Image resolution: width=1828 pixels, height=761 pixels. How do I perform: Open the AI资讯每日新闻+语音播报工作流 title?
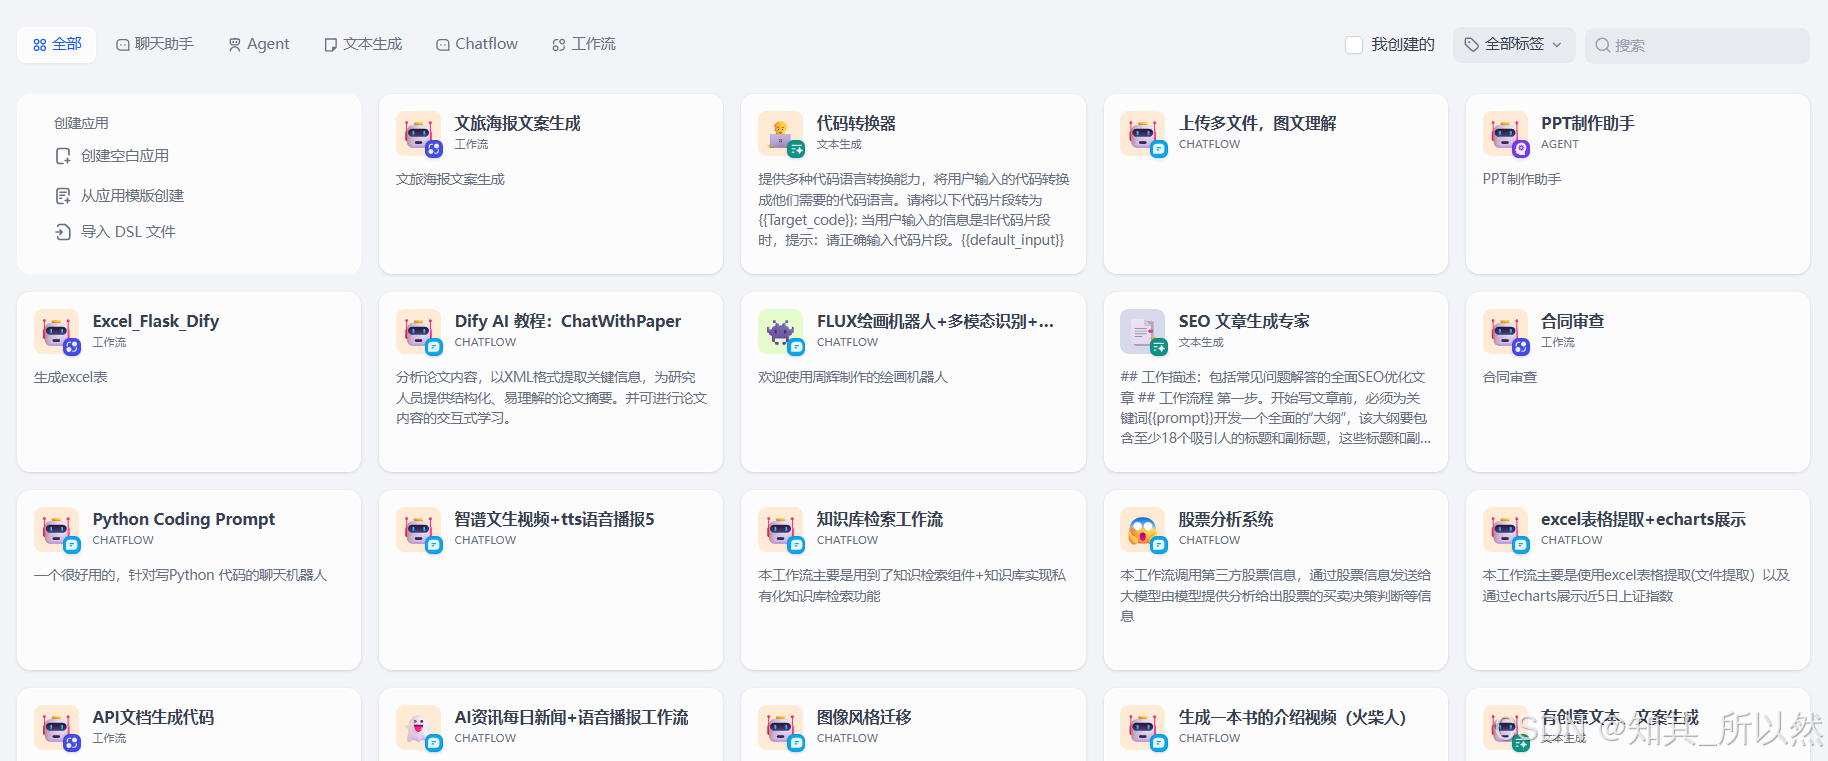pyautogui.click(x=571, y=717)
